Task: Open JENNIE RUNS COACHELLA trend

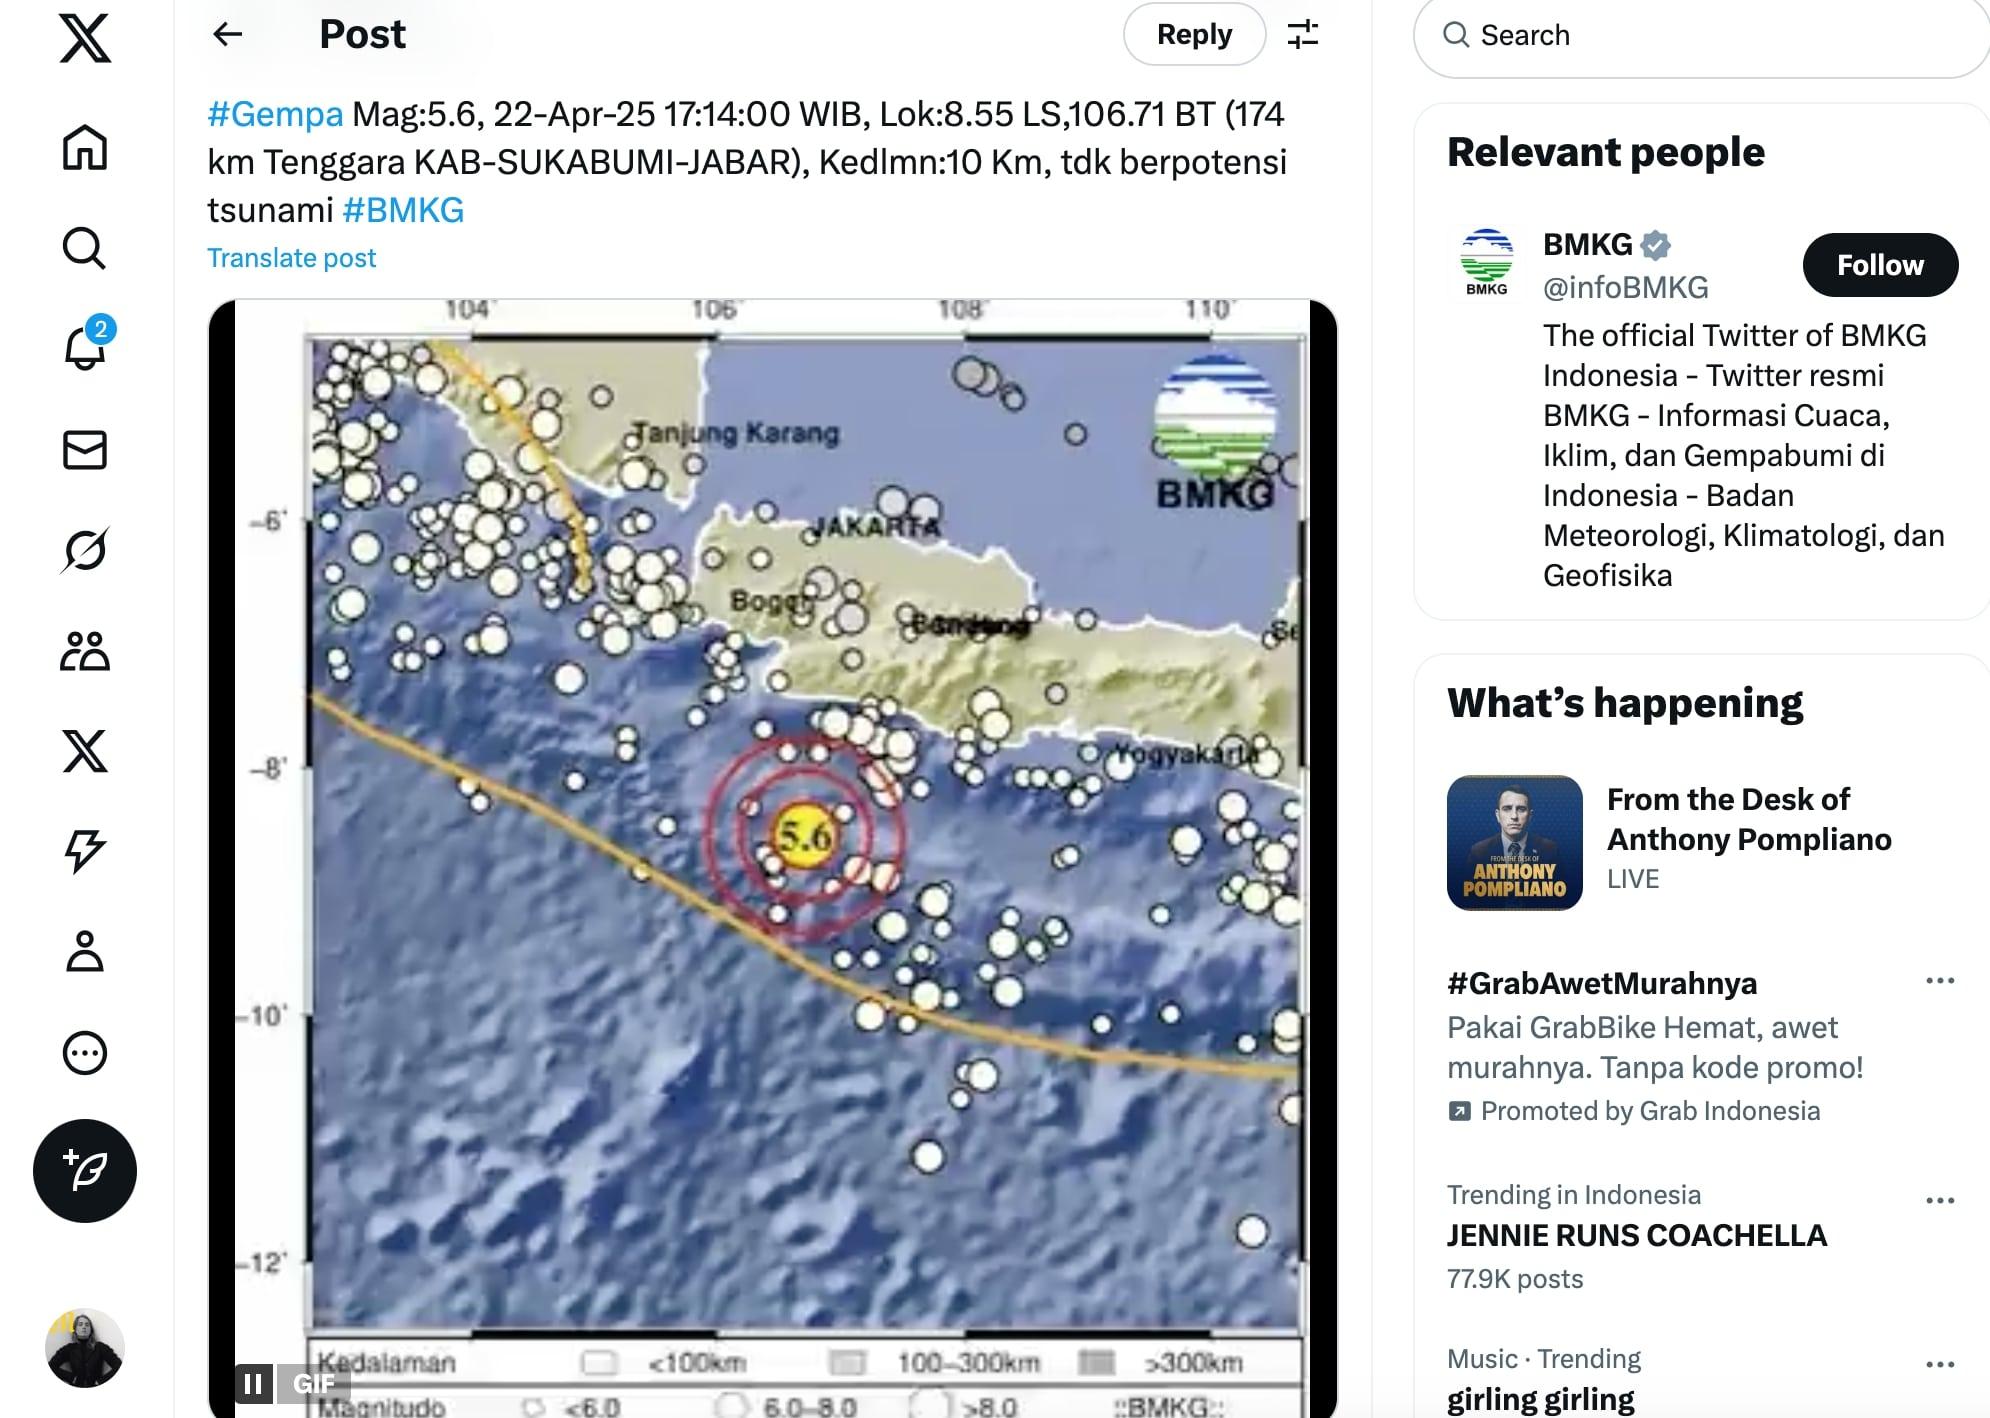Action: pos(1636,1236)
